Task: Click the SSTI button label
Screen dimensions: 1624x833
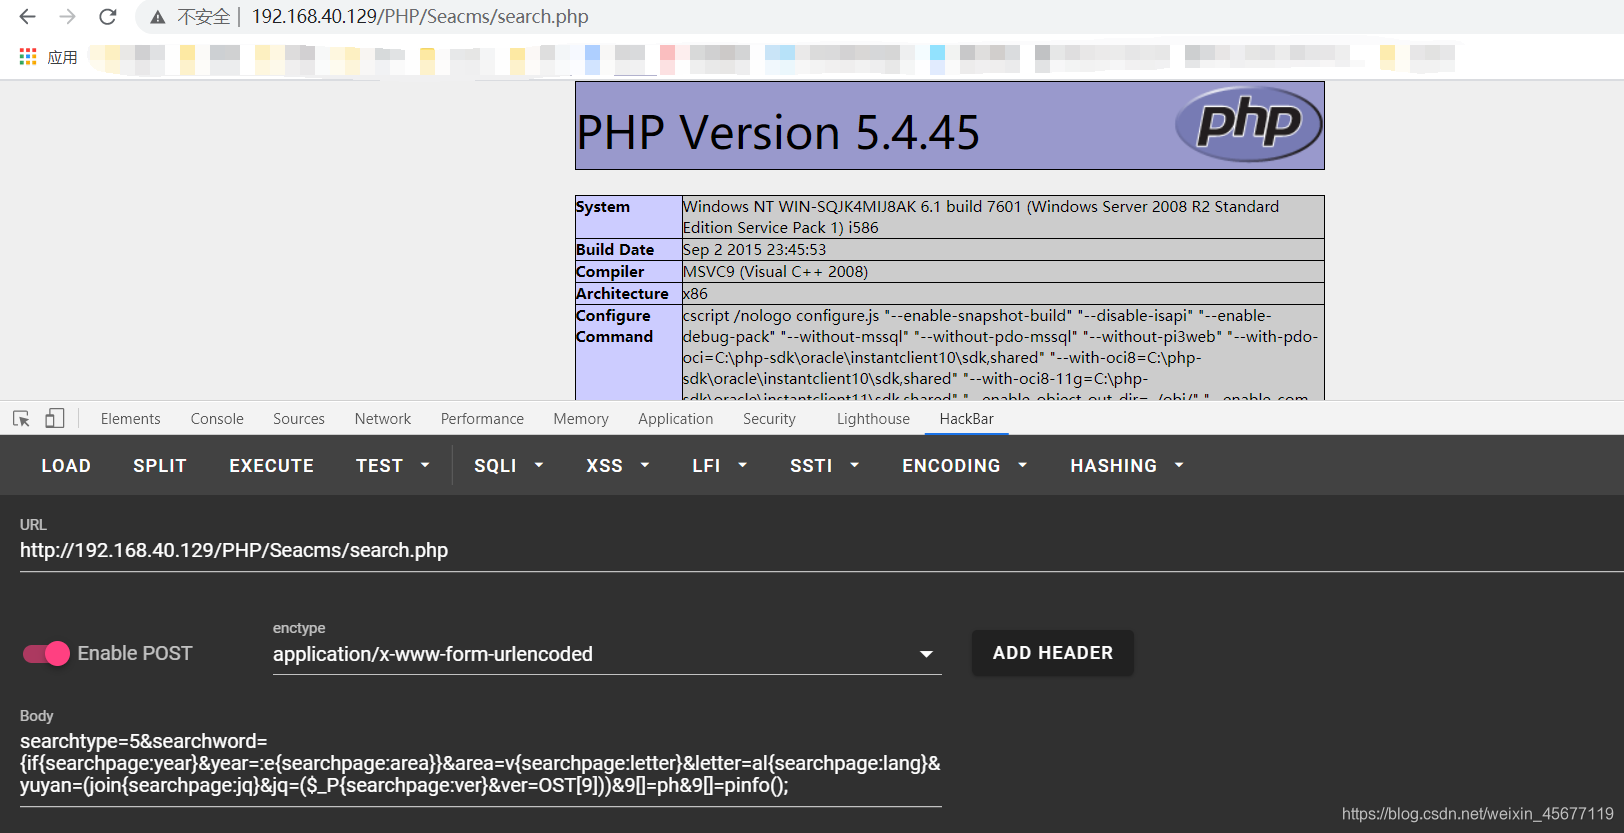Action: click(811, 466)
